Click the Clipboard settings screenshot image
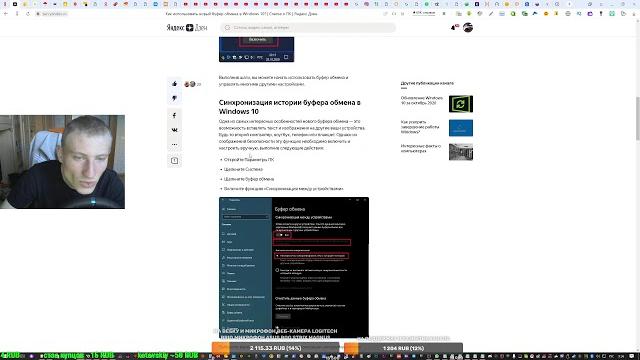The image size is (640, 360). (x=294, y=267)
